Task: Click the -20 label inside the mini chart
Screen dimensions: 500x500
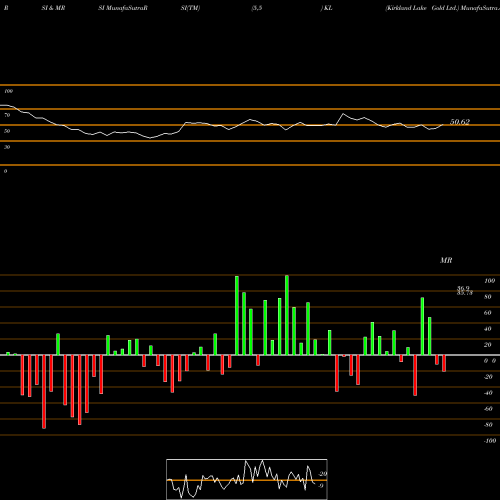Action: 322,474
